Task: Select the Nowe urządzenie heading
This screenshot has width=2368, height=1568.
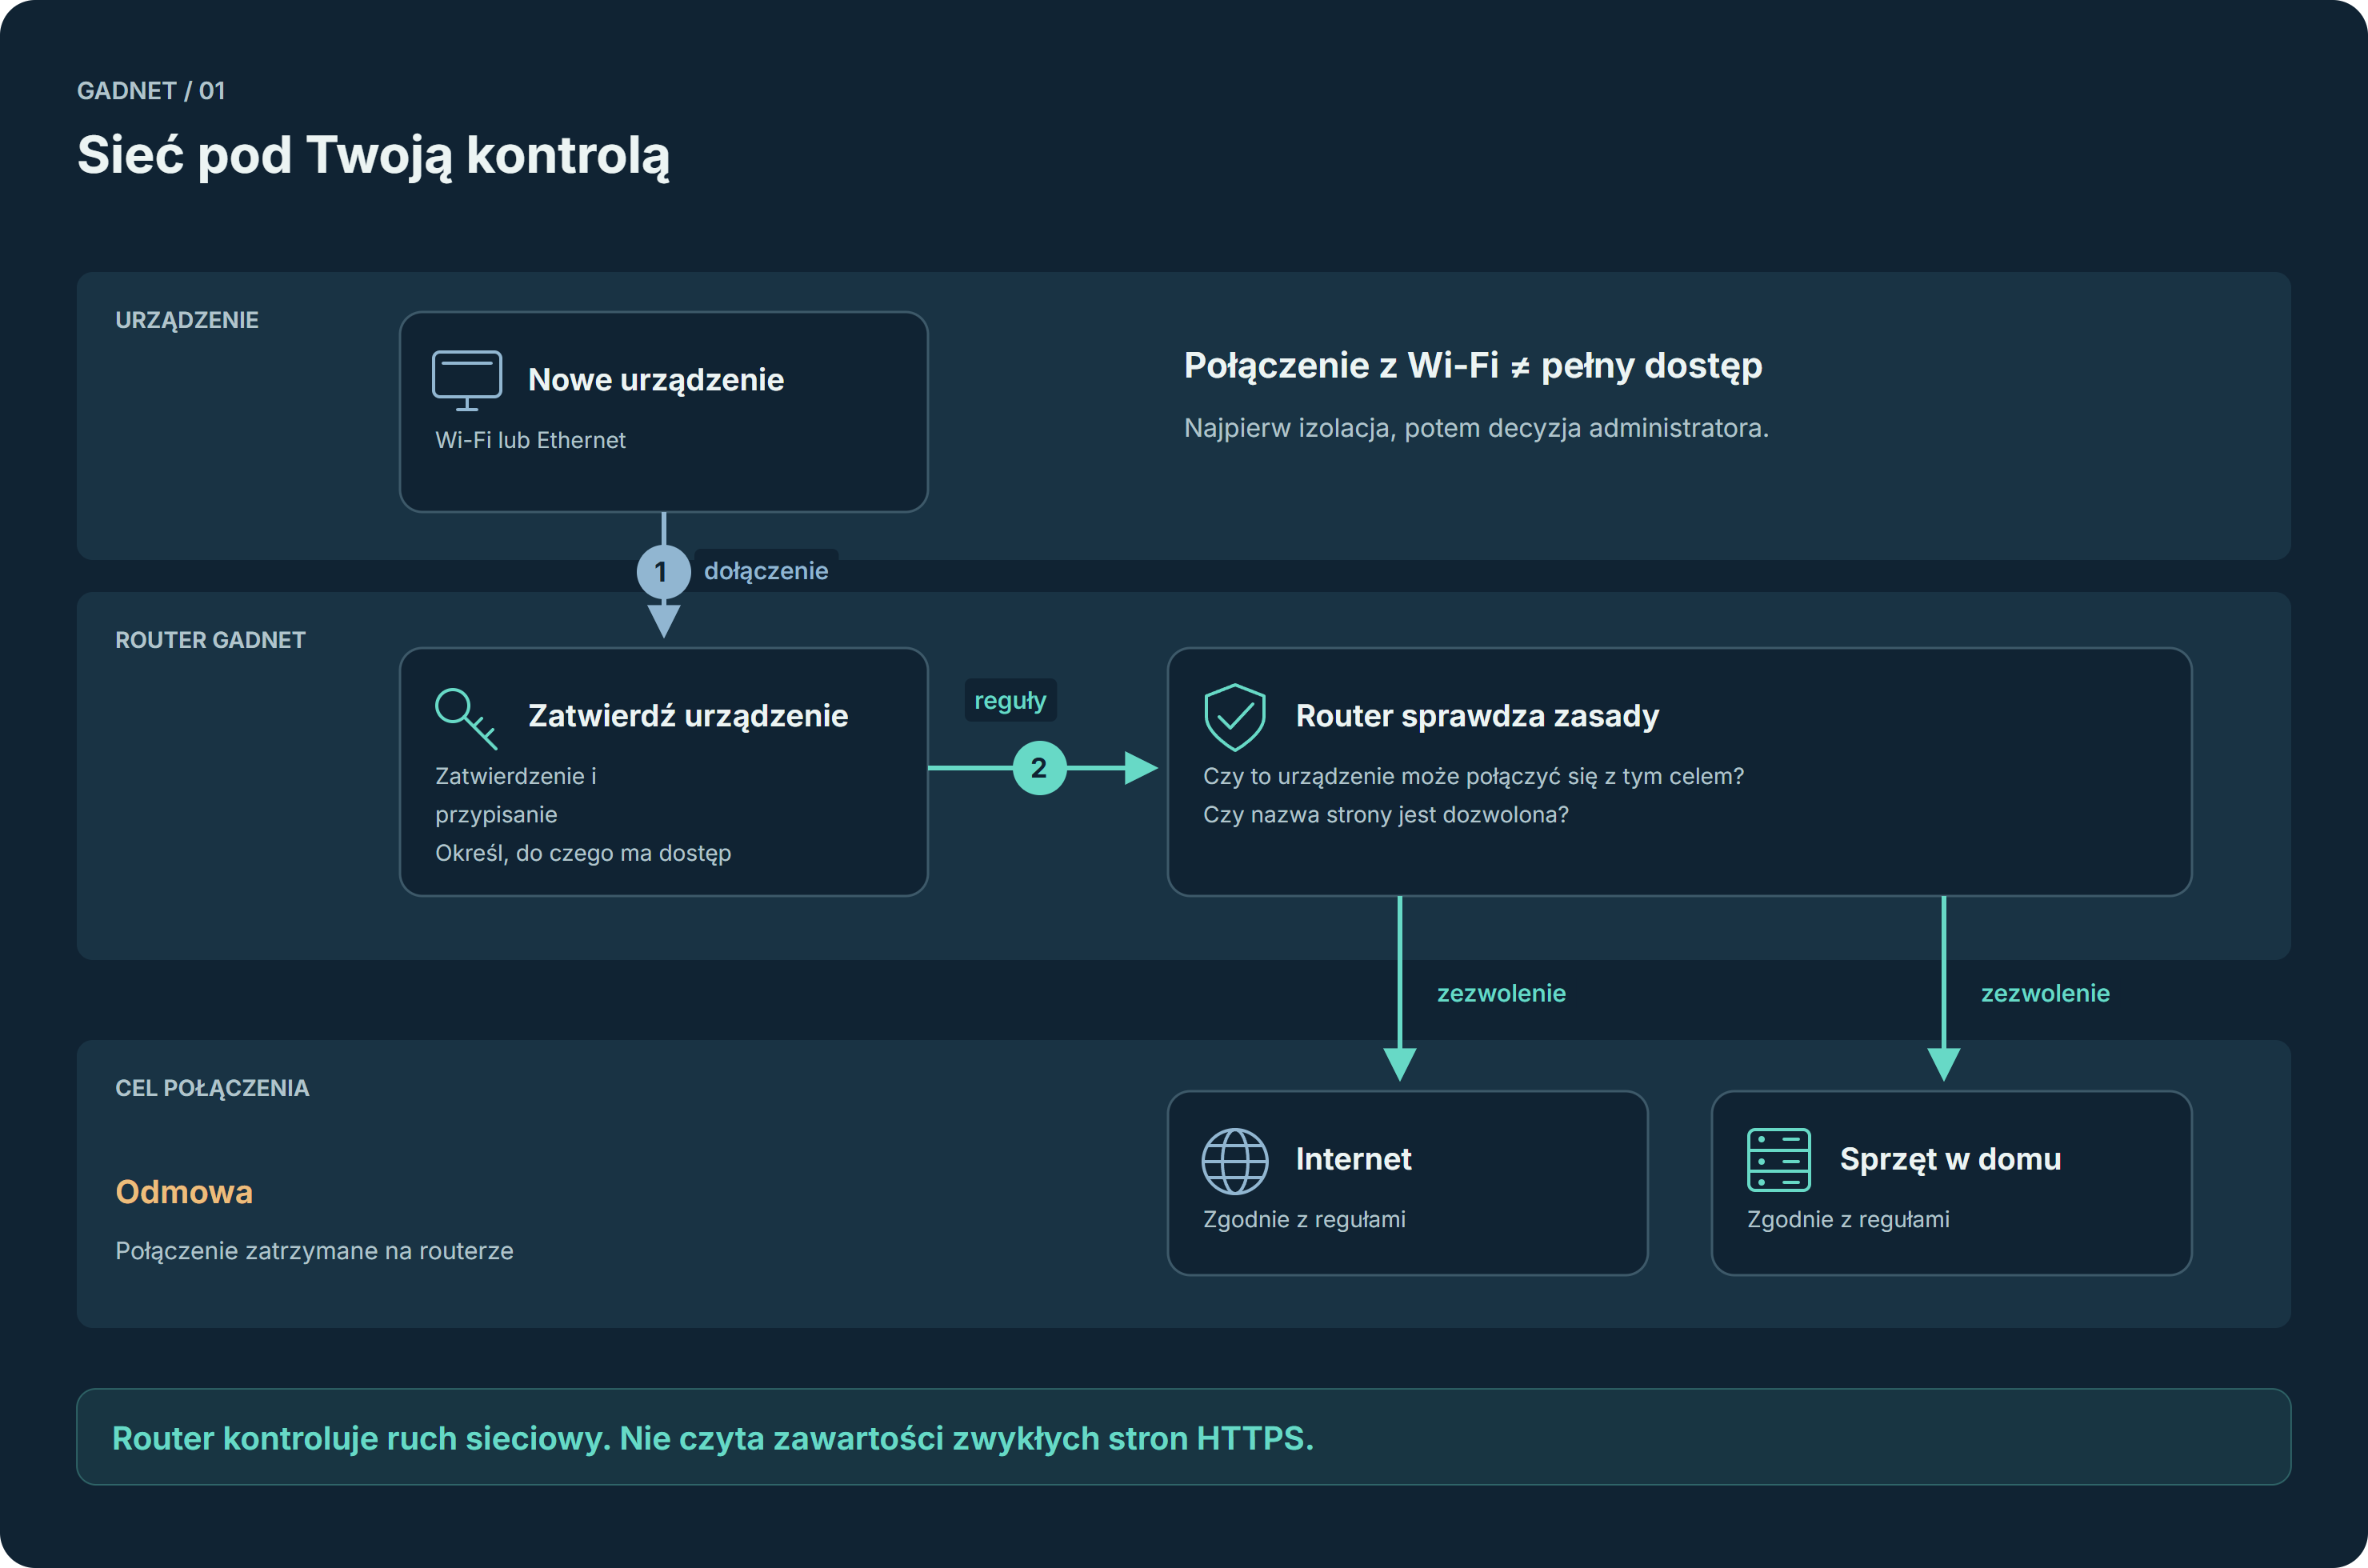Action: [656, 380]
